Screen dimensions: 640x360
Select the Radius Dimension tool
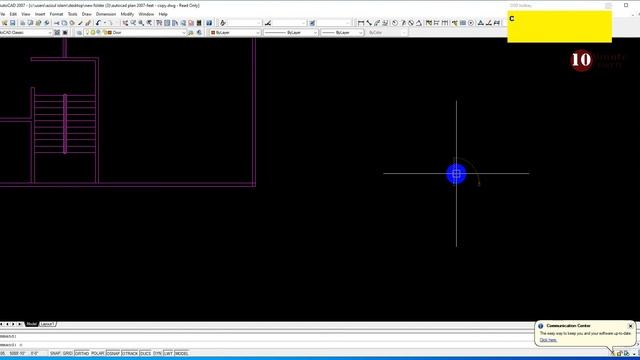coord(394,23)
